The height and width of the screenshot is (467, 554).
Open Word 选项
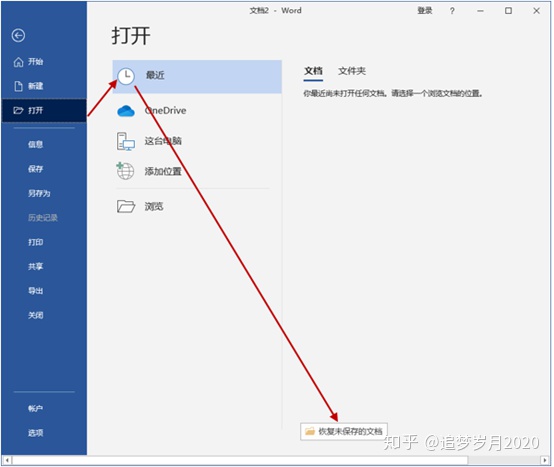click(x=44, y=433)
